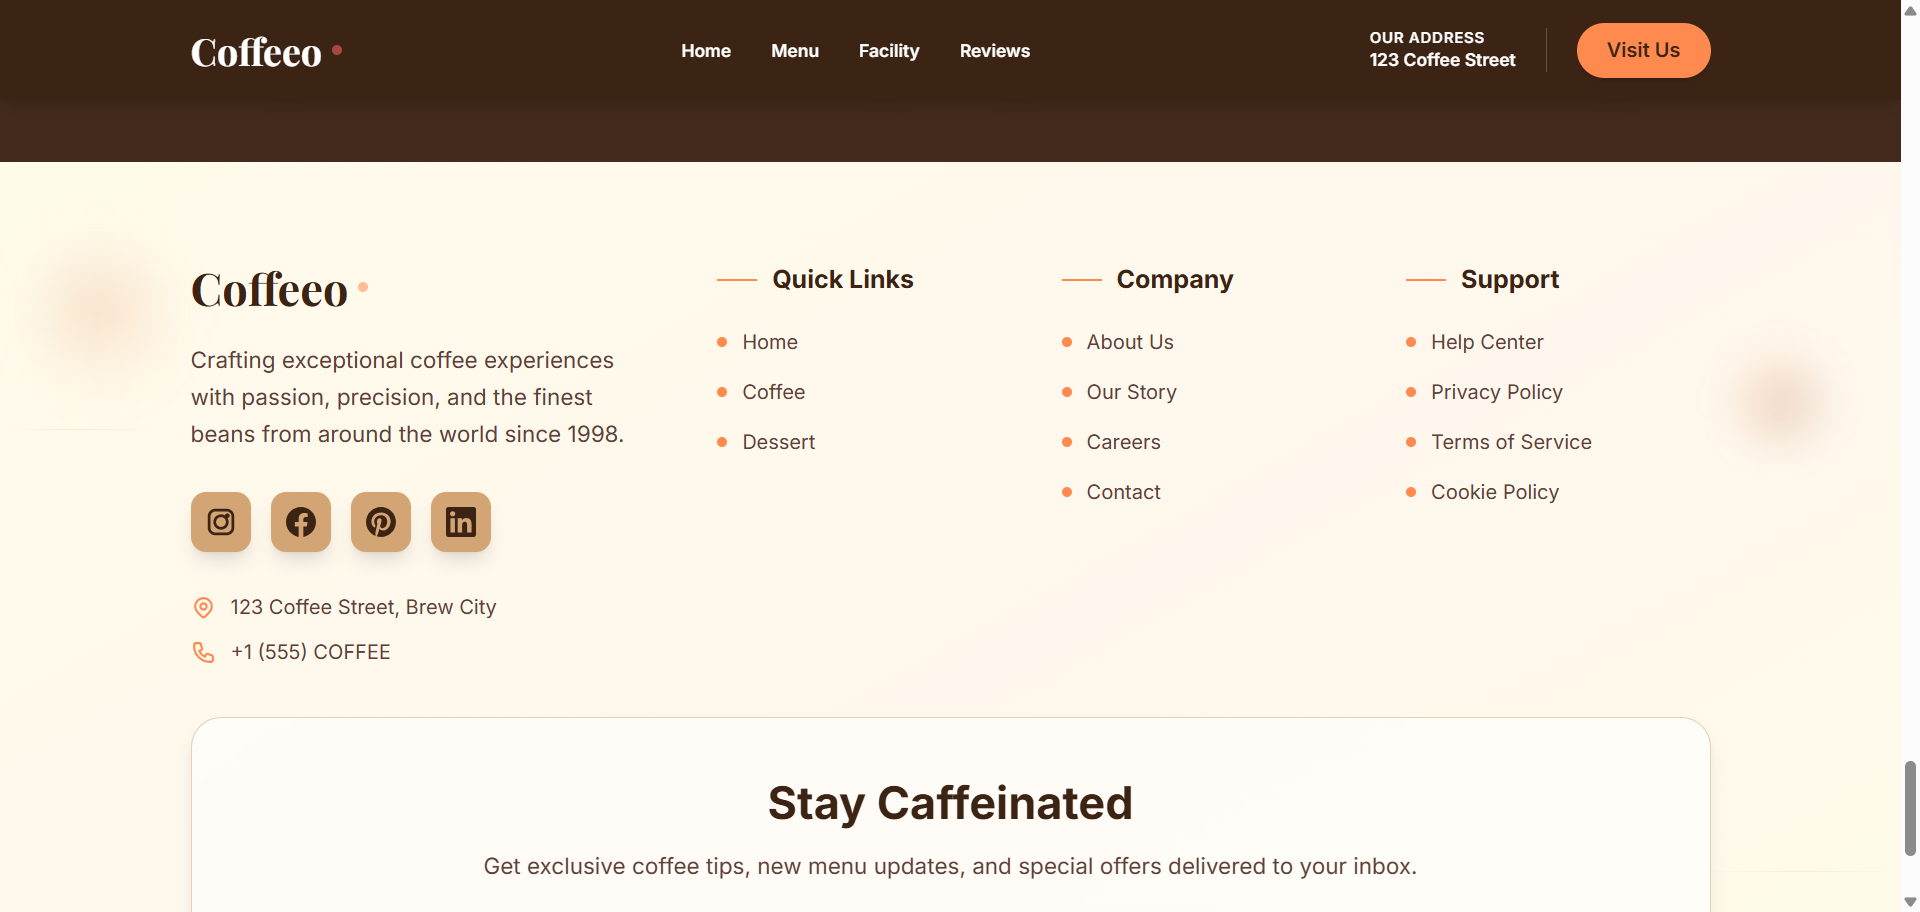This screenshot has height=912, width=1920.
Task: Open the Instagram social icon
Action: click(x=221, y=522)
